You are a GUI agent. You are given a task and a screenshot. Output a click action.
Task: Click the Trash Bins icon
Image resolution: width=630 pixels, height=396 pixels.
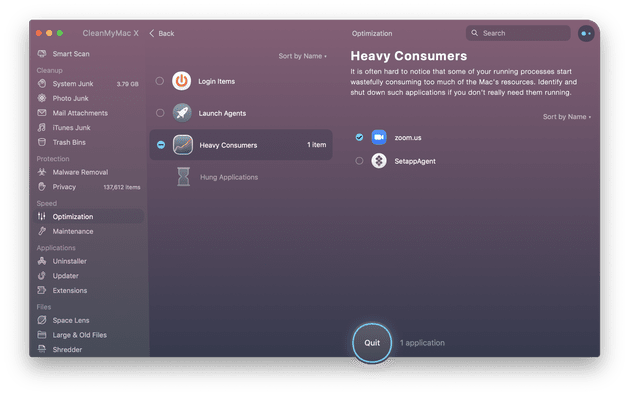42,142
